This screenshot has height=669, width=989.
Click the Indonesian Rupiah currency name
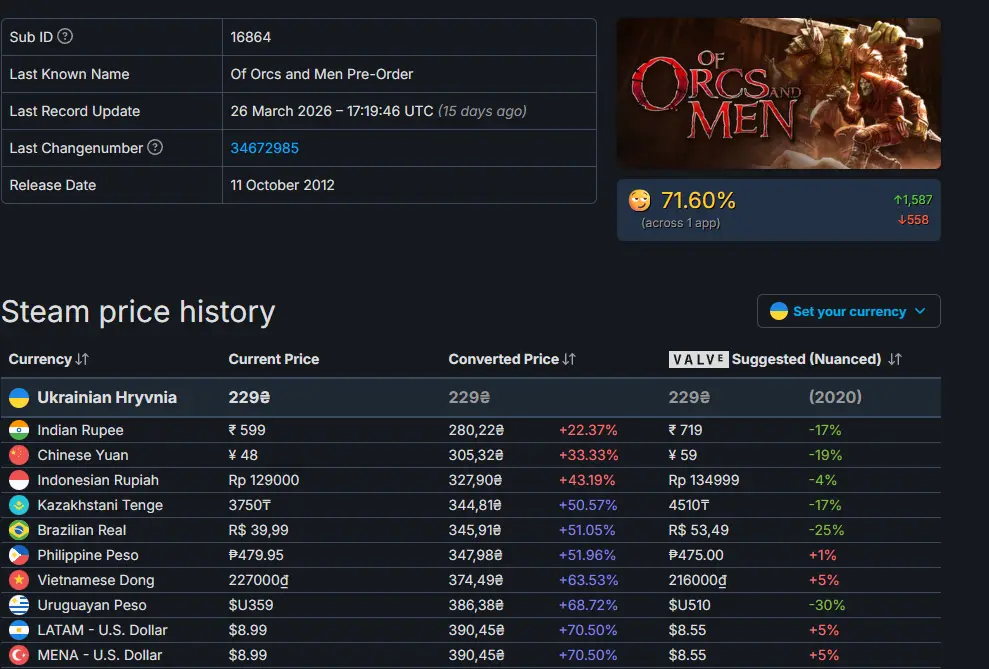click(98, 480)
